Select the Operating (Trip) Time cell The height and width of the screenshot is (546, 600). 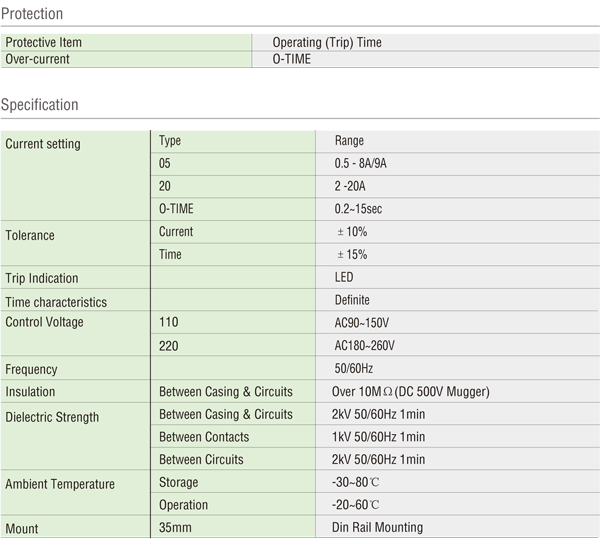327,43
